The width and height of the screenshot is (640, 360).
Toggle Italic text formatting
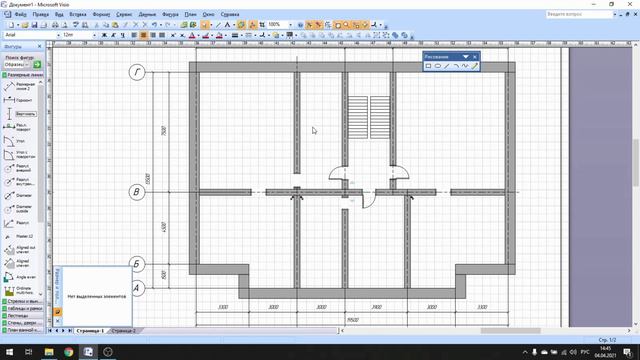[113, 35]
